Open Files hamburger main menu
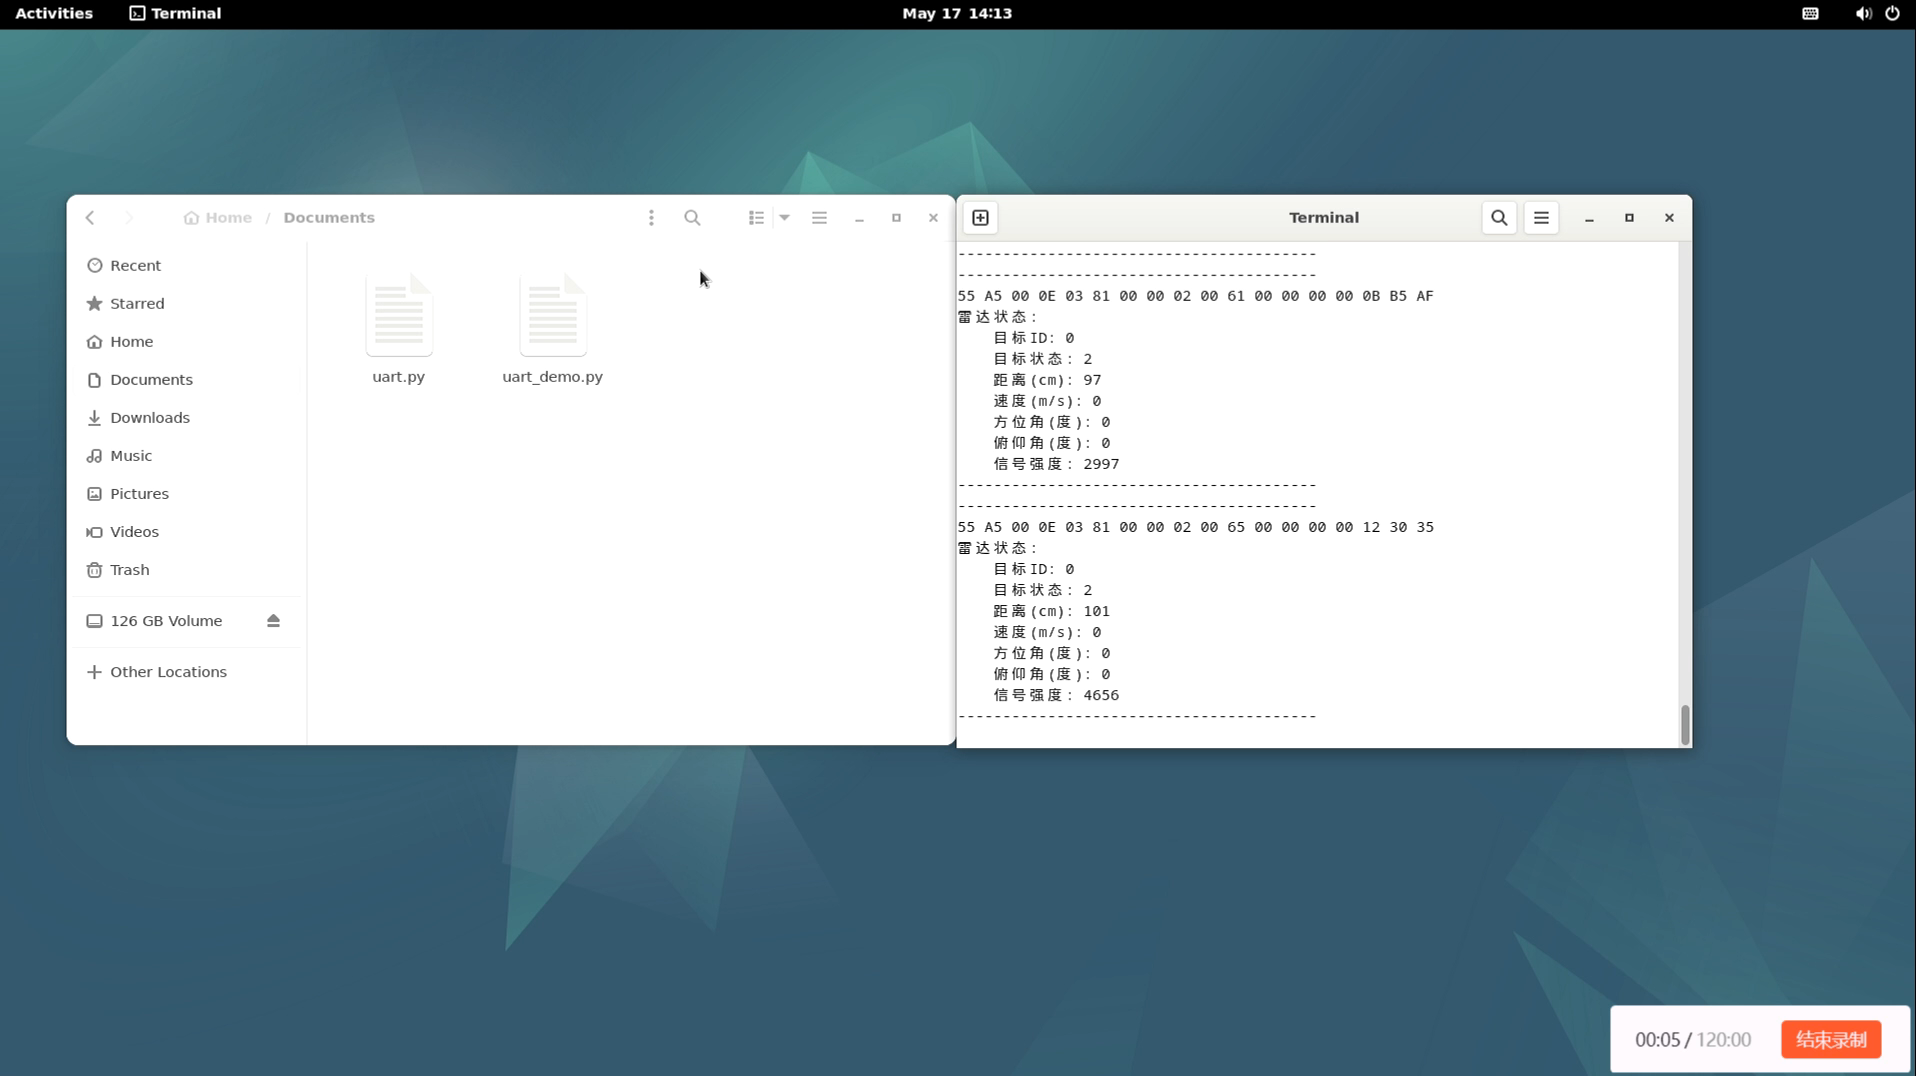This screenshot has width=1916, height=1076. (819, 217)
